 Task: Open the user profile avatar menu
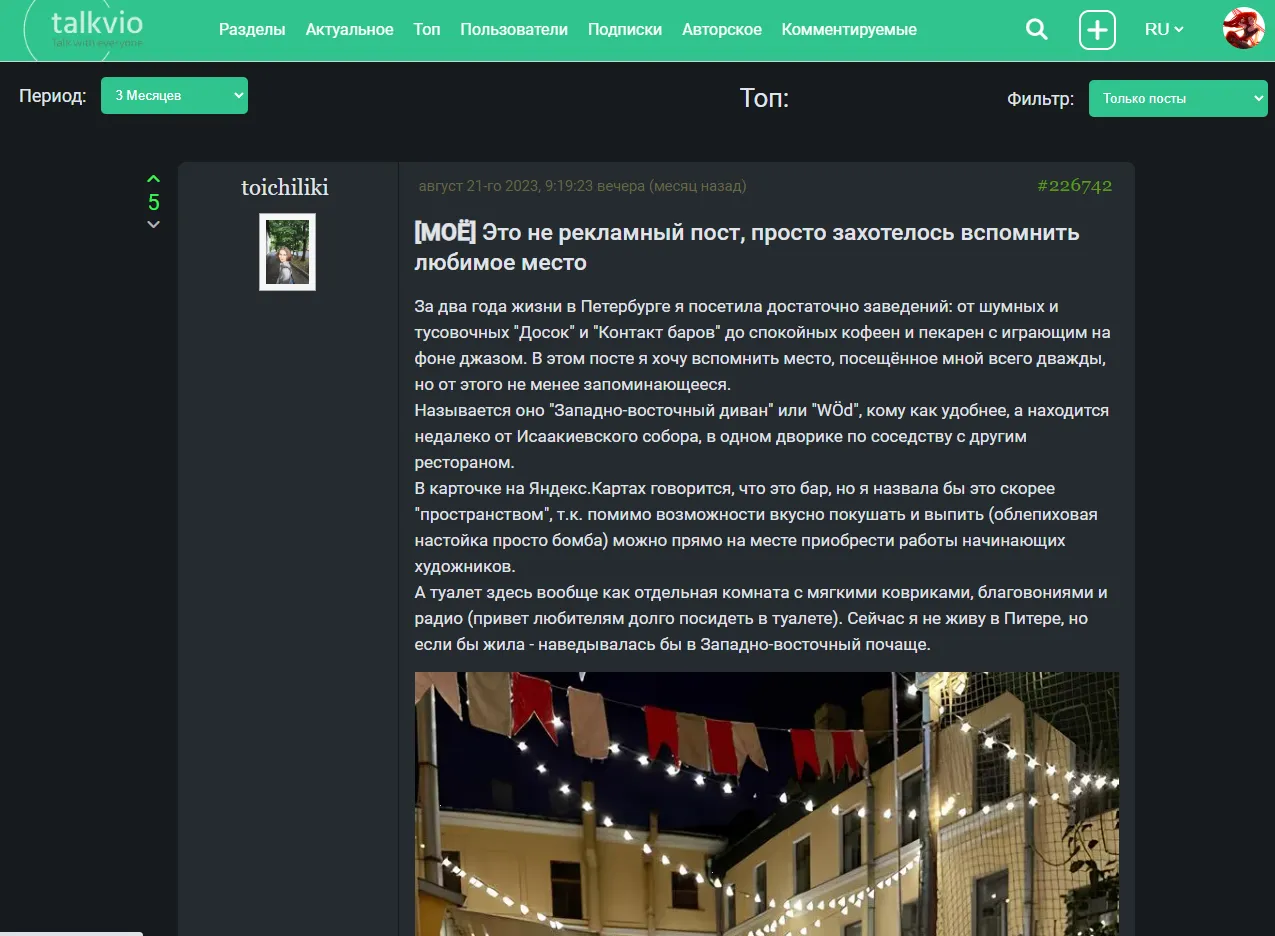point(1244,28)
